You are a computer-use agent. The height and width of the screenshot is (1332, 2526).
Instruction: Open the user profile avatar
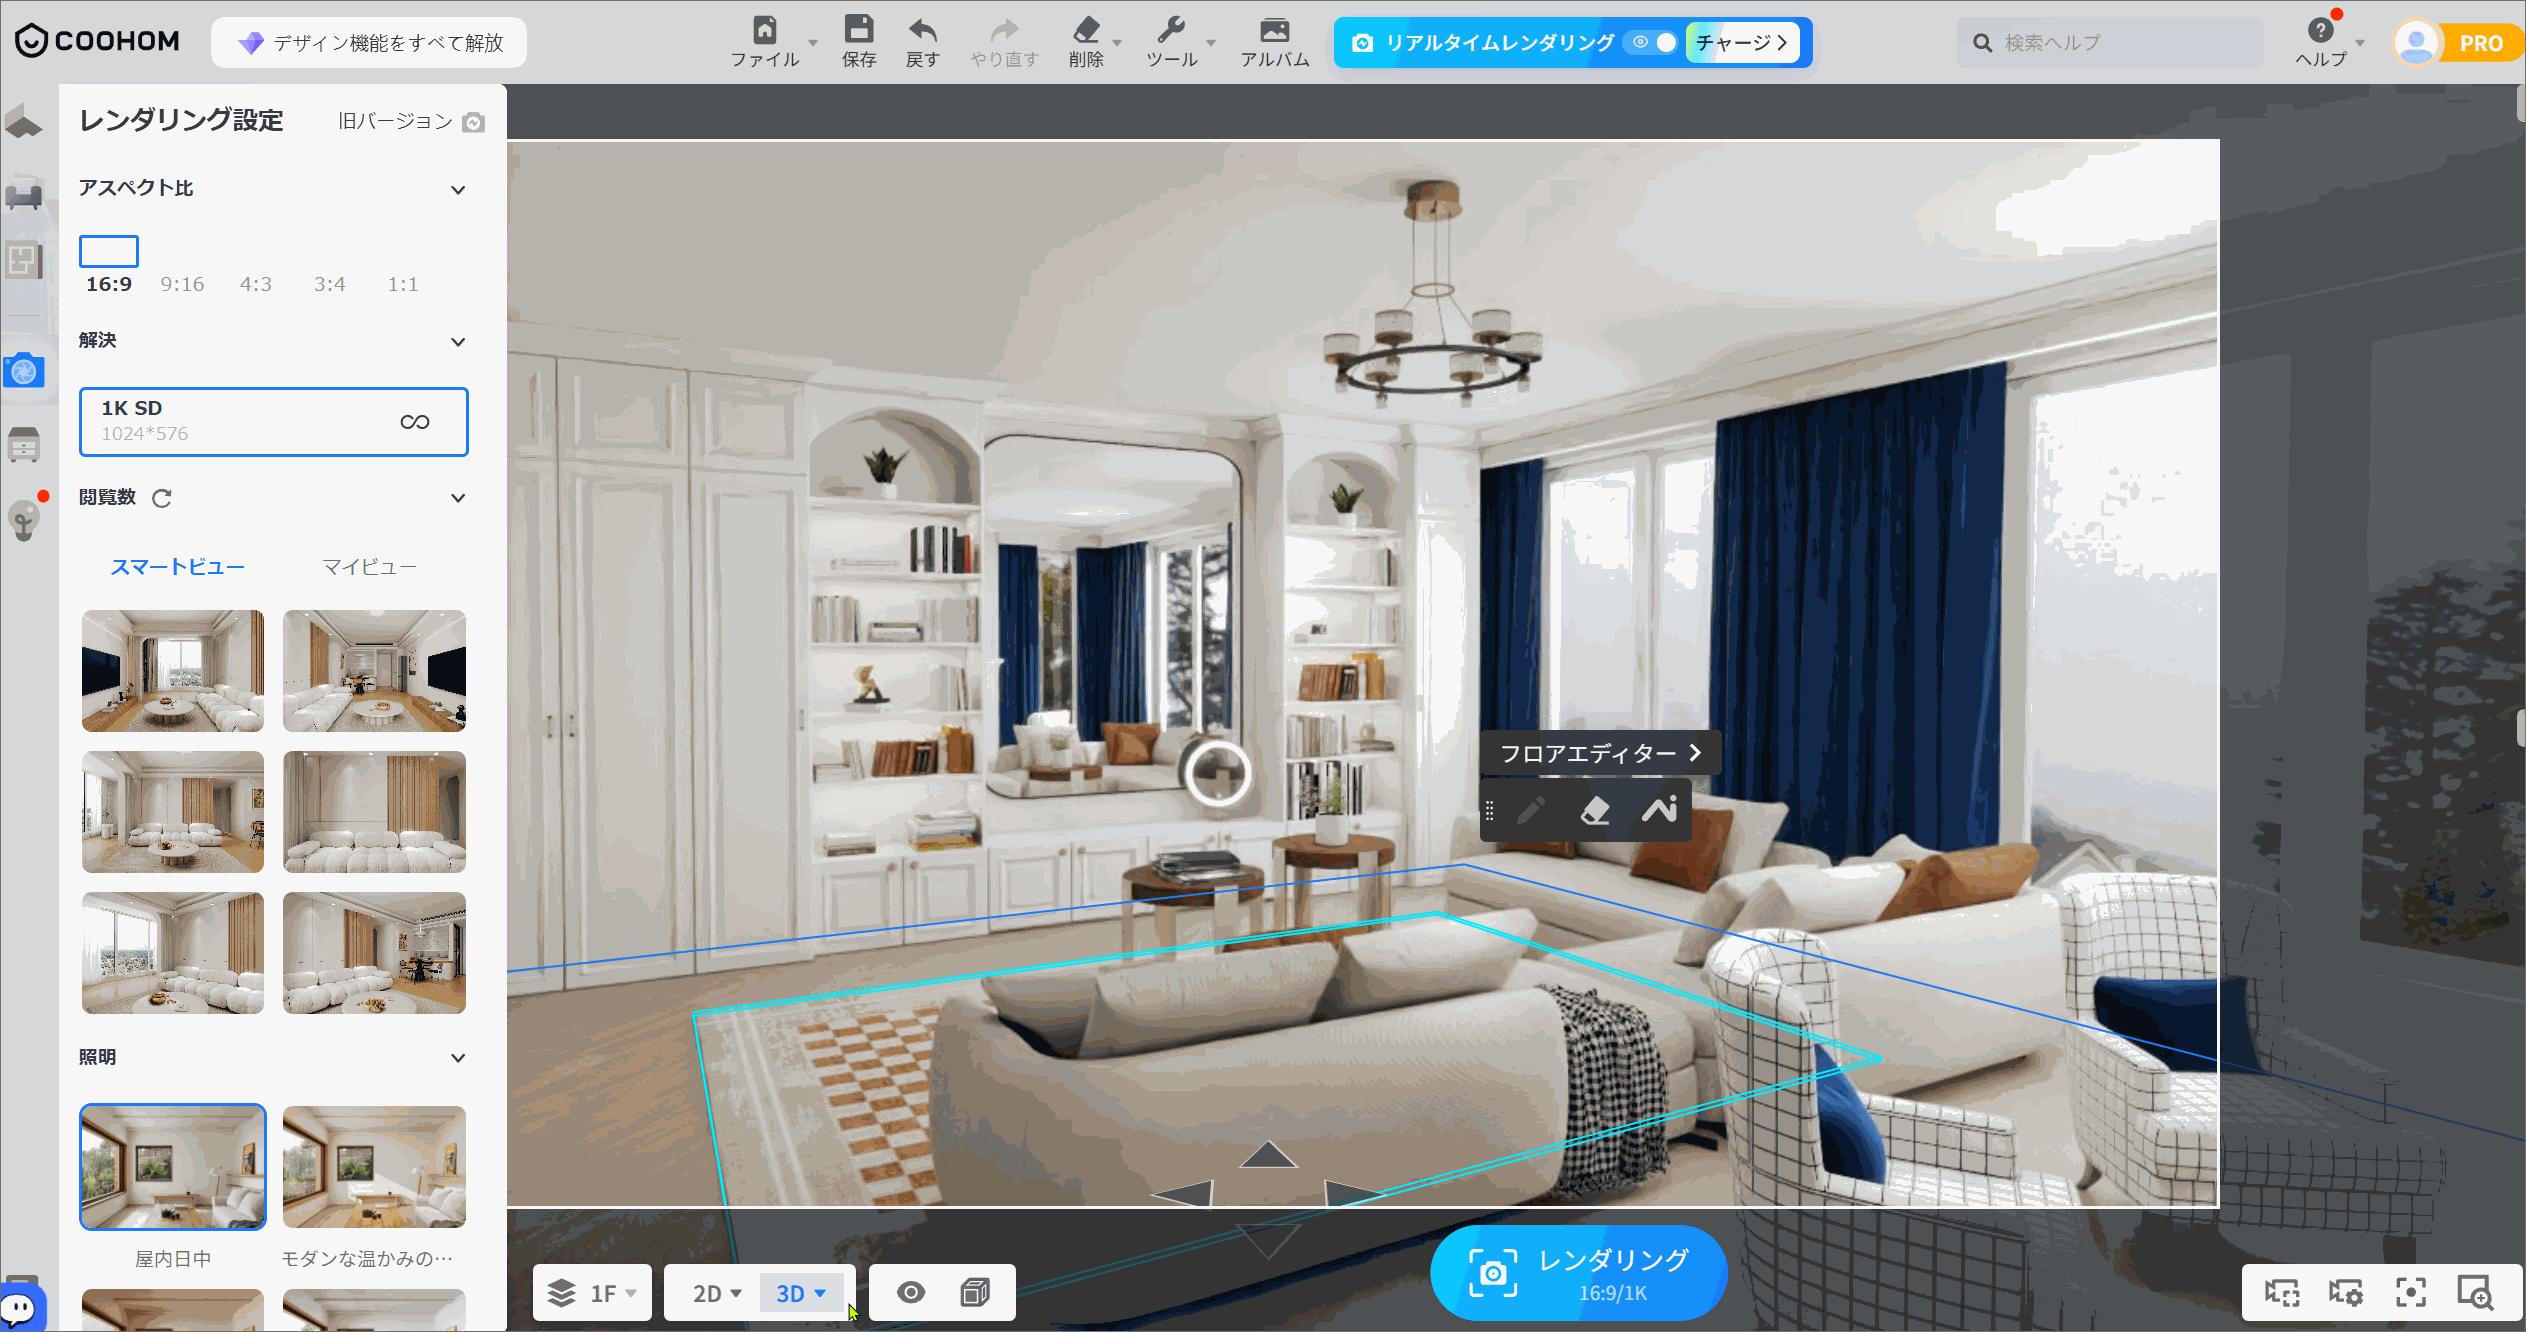point(2417,43)
